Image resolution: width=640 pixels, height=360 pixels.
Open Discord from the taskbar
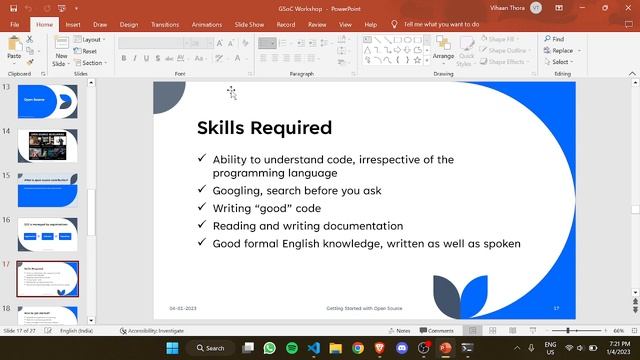pyautogui.click(x=402, y=348)
